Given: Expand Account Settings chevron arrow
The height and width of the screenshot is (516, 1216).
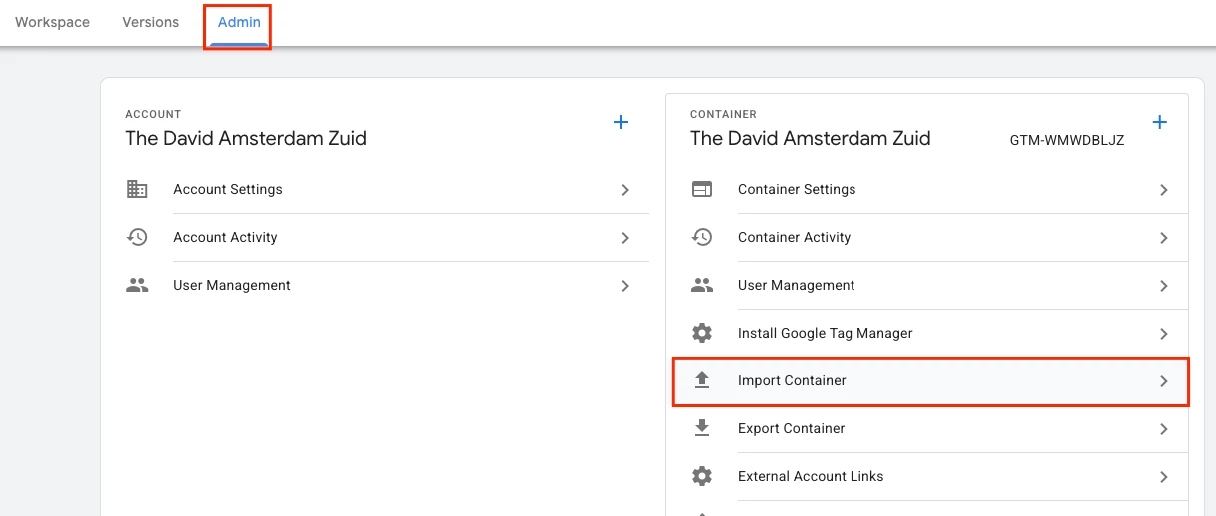Looking at the screenshot, I should coord(625,189).
